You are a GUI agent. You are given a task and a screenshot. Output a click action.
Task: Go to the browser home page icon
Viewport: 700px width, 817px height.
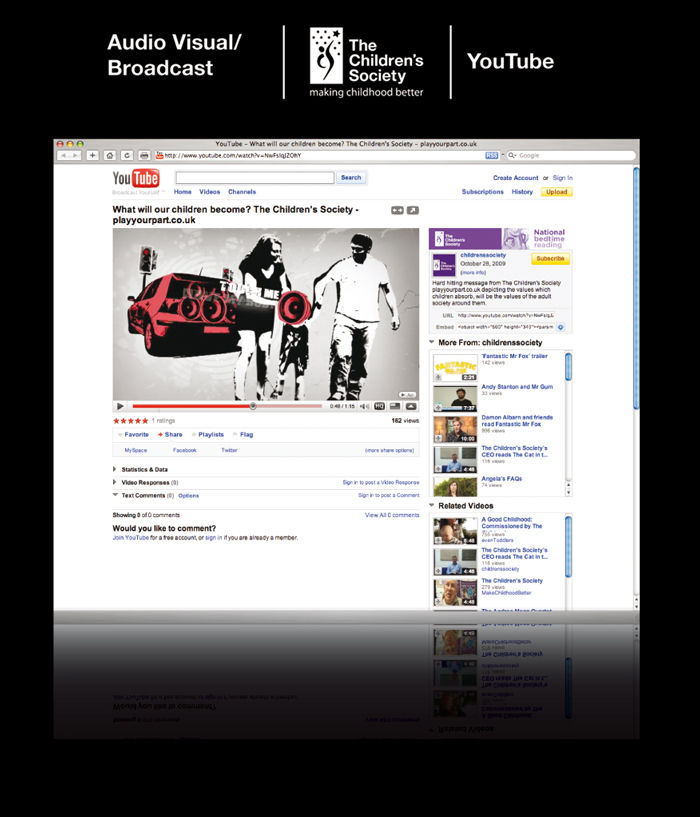(109, 155)
